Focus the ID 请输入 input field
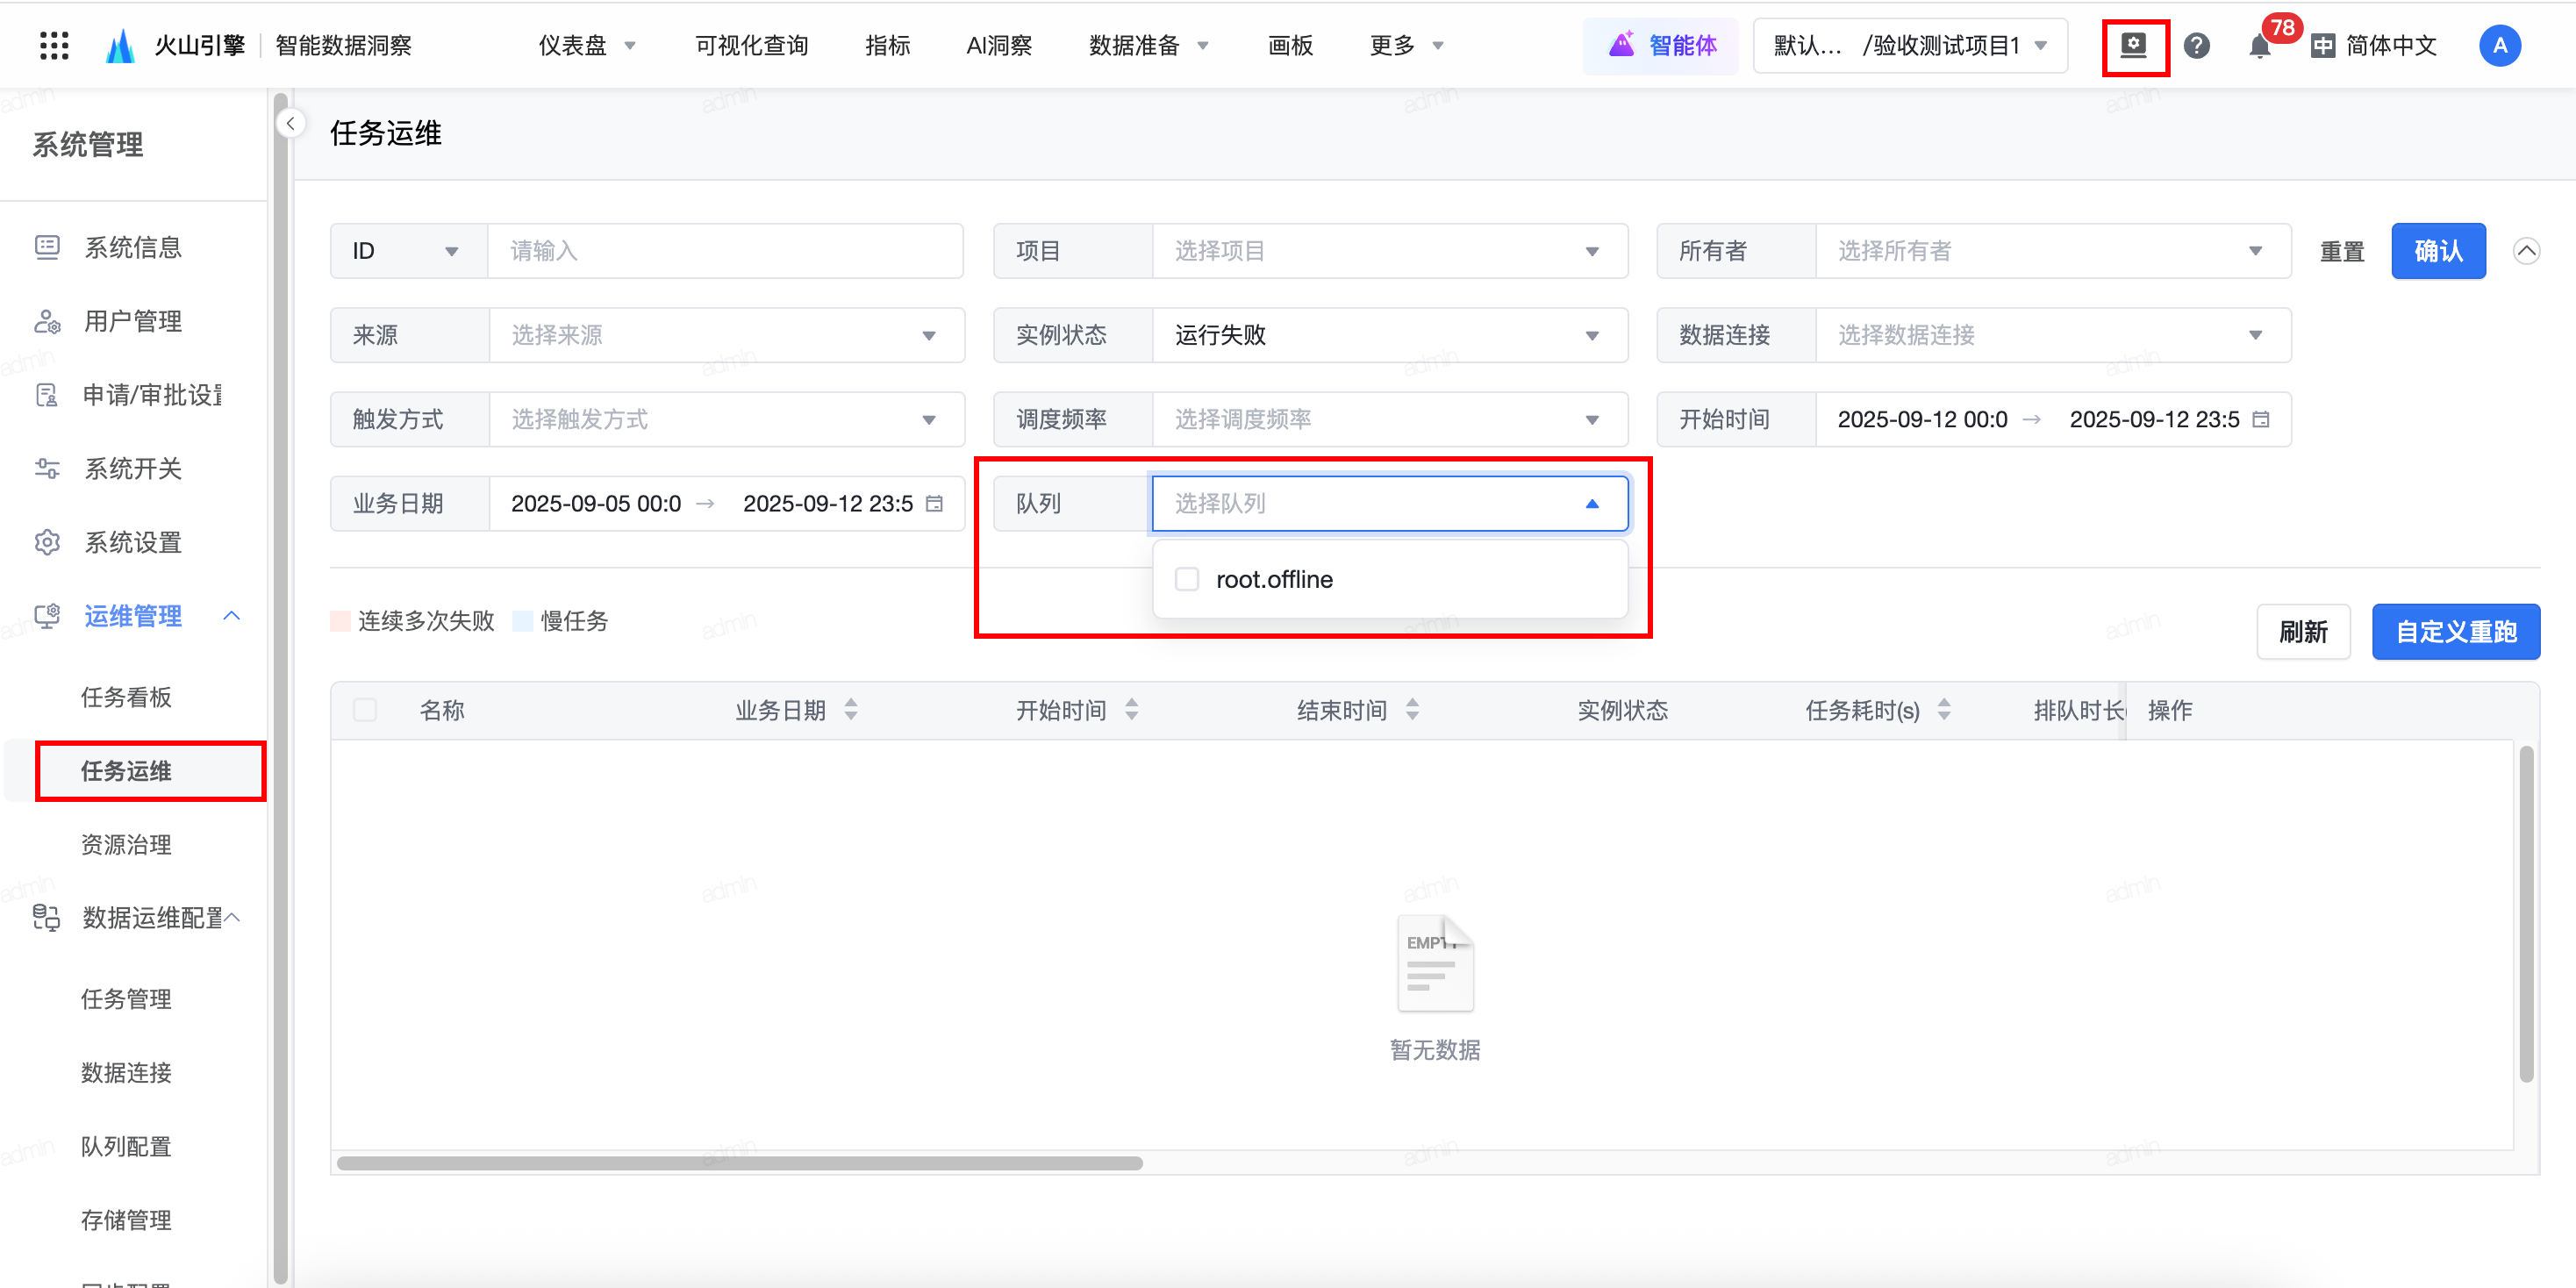Viewport: 2576px width, 1288px height. [x=724, y=251]
